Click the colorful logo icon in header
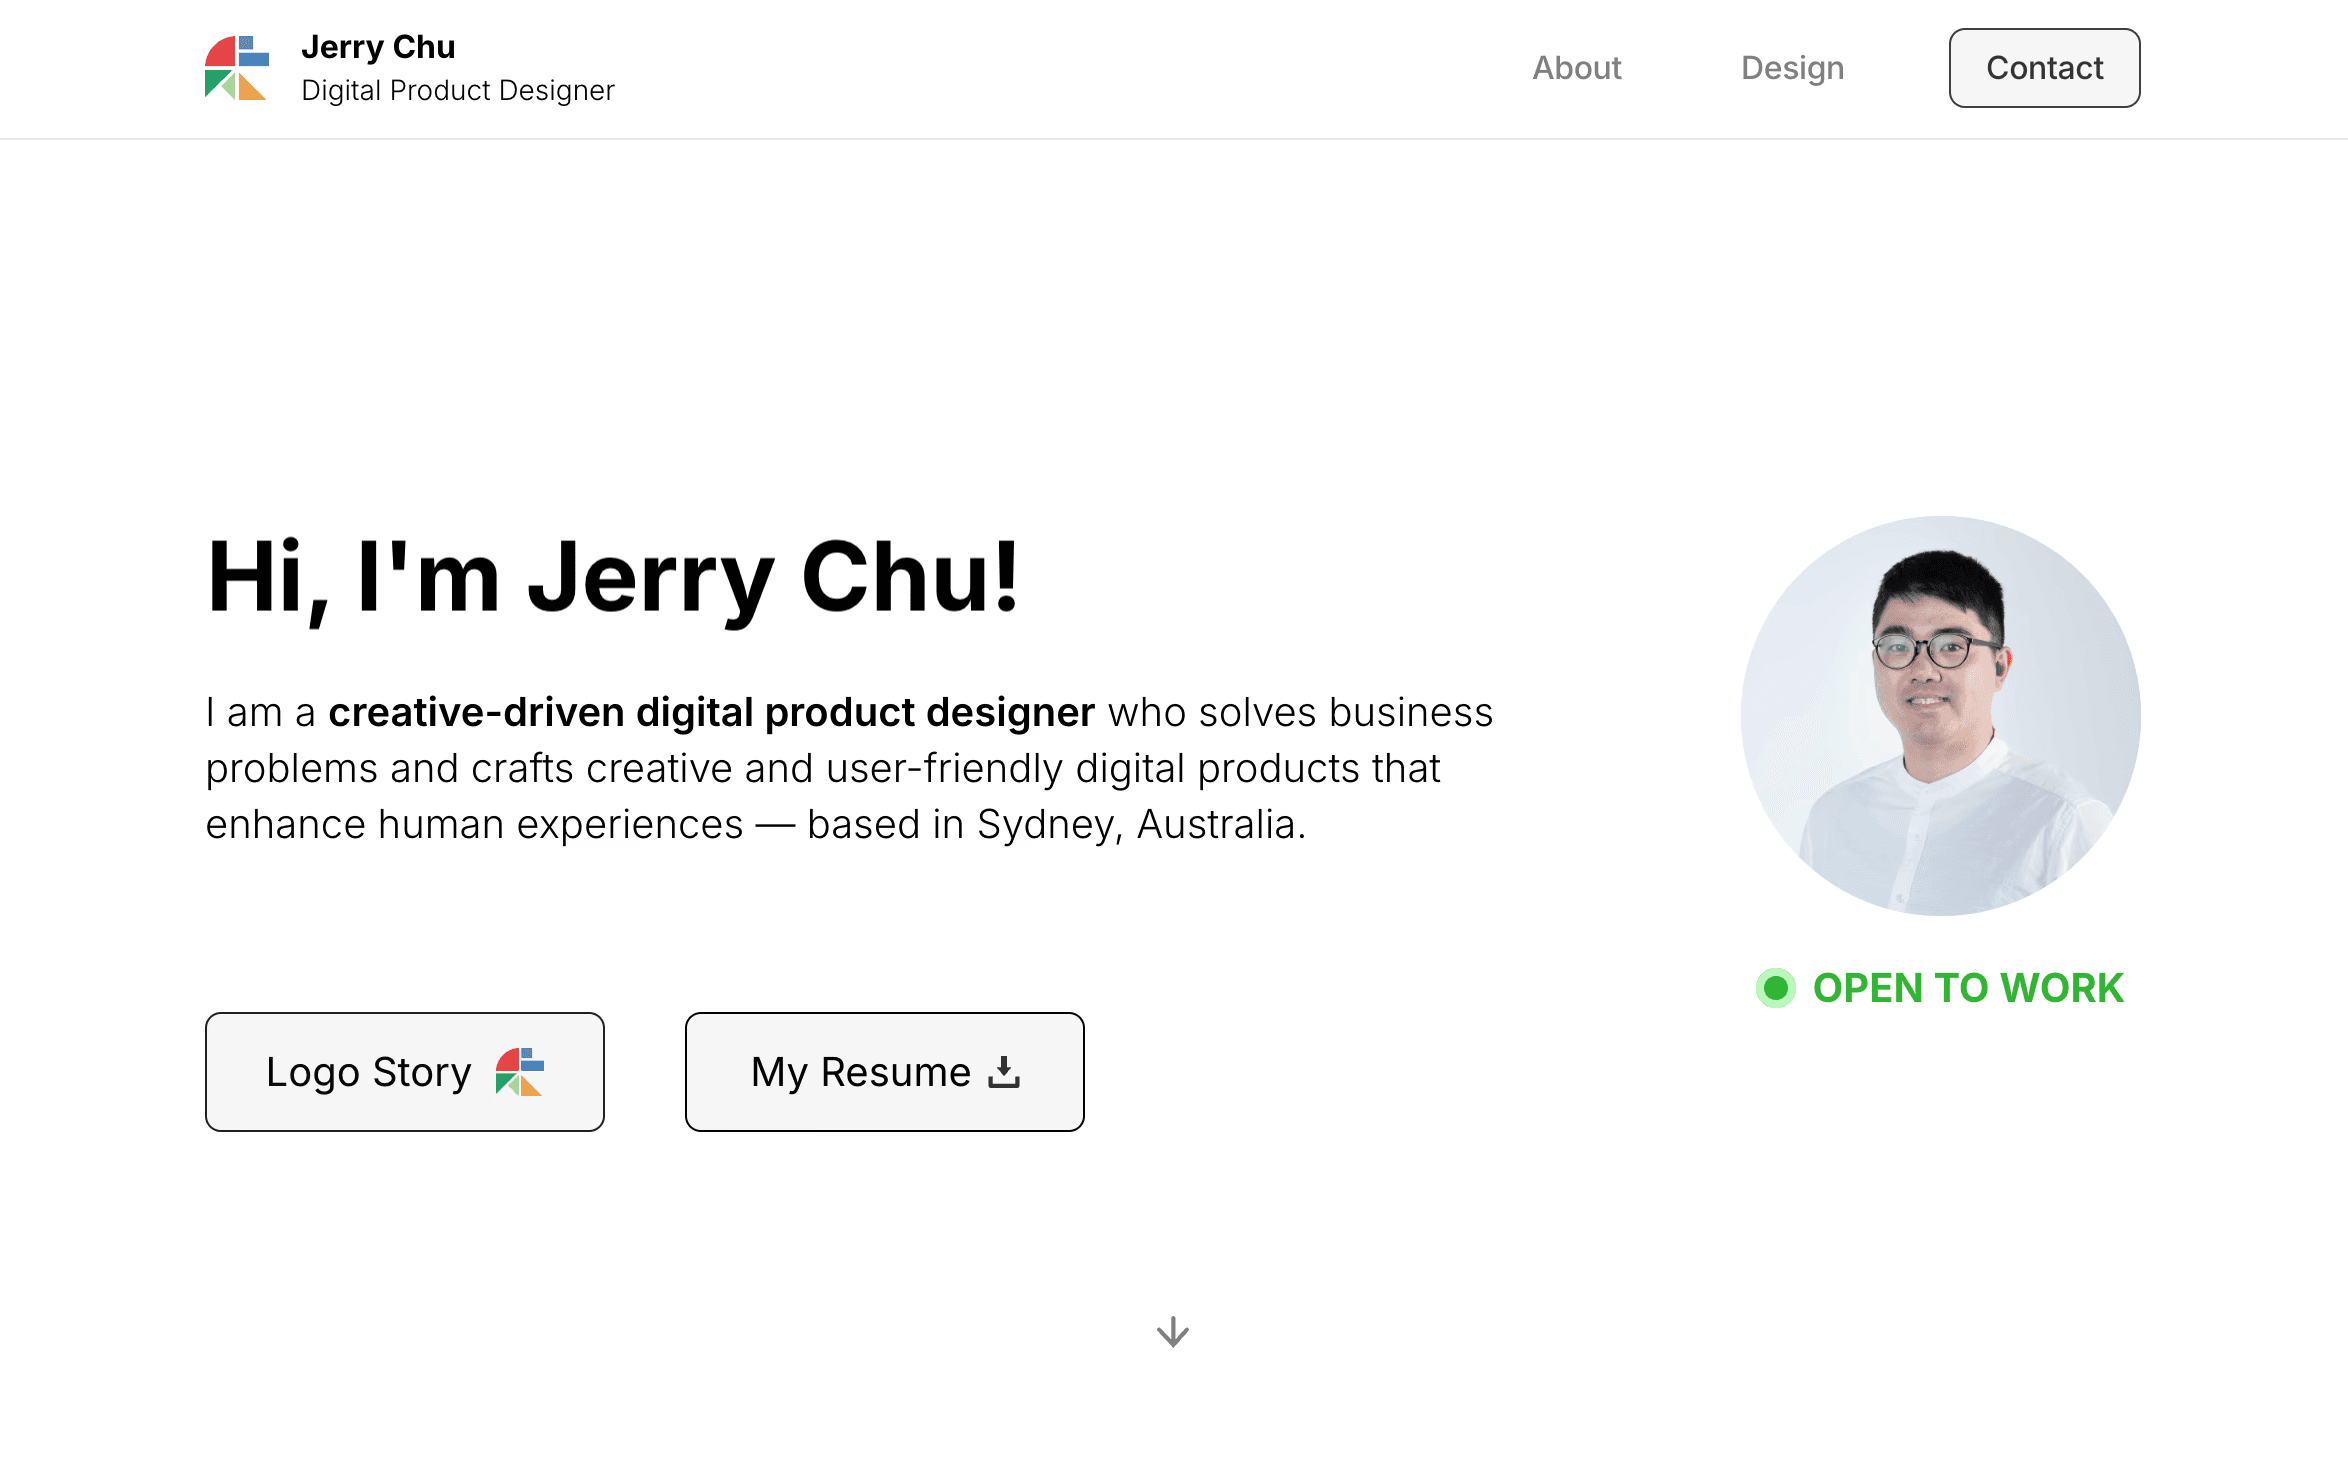 click(x=236, y=68)
